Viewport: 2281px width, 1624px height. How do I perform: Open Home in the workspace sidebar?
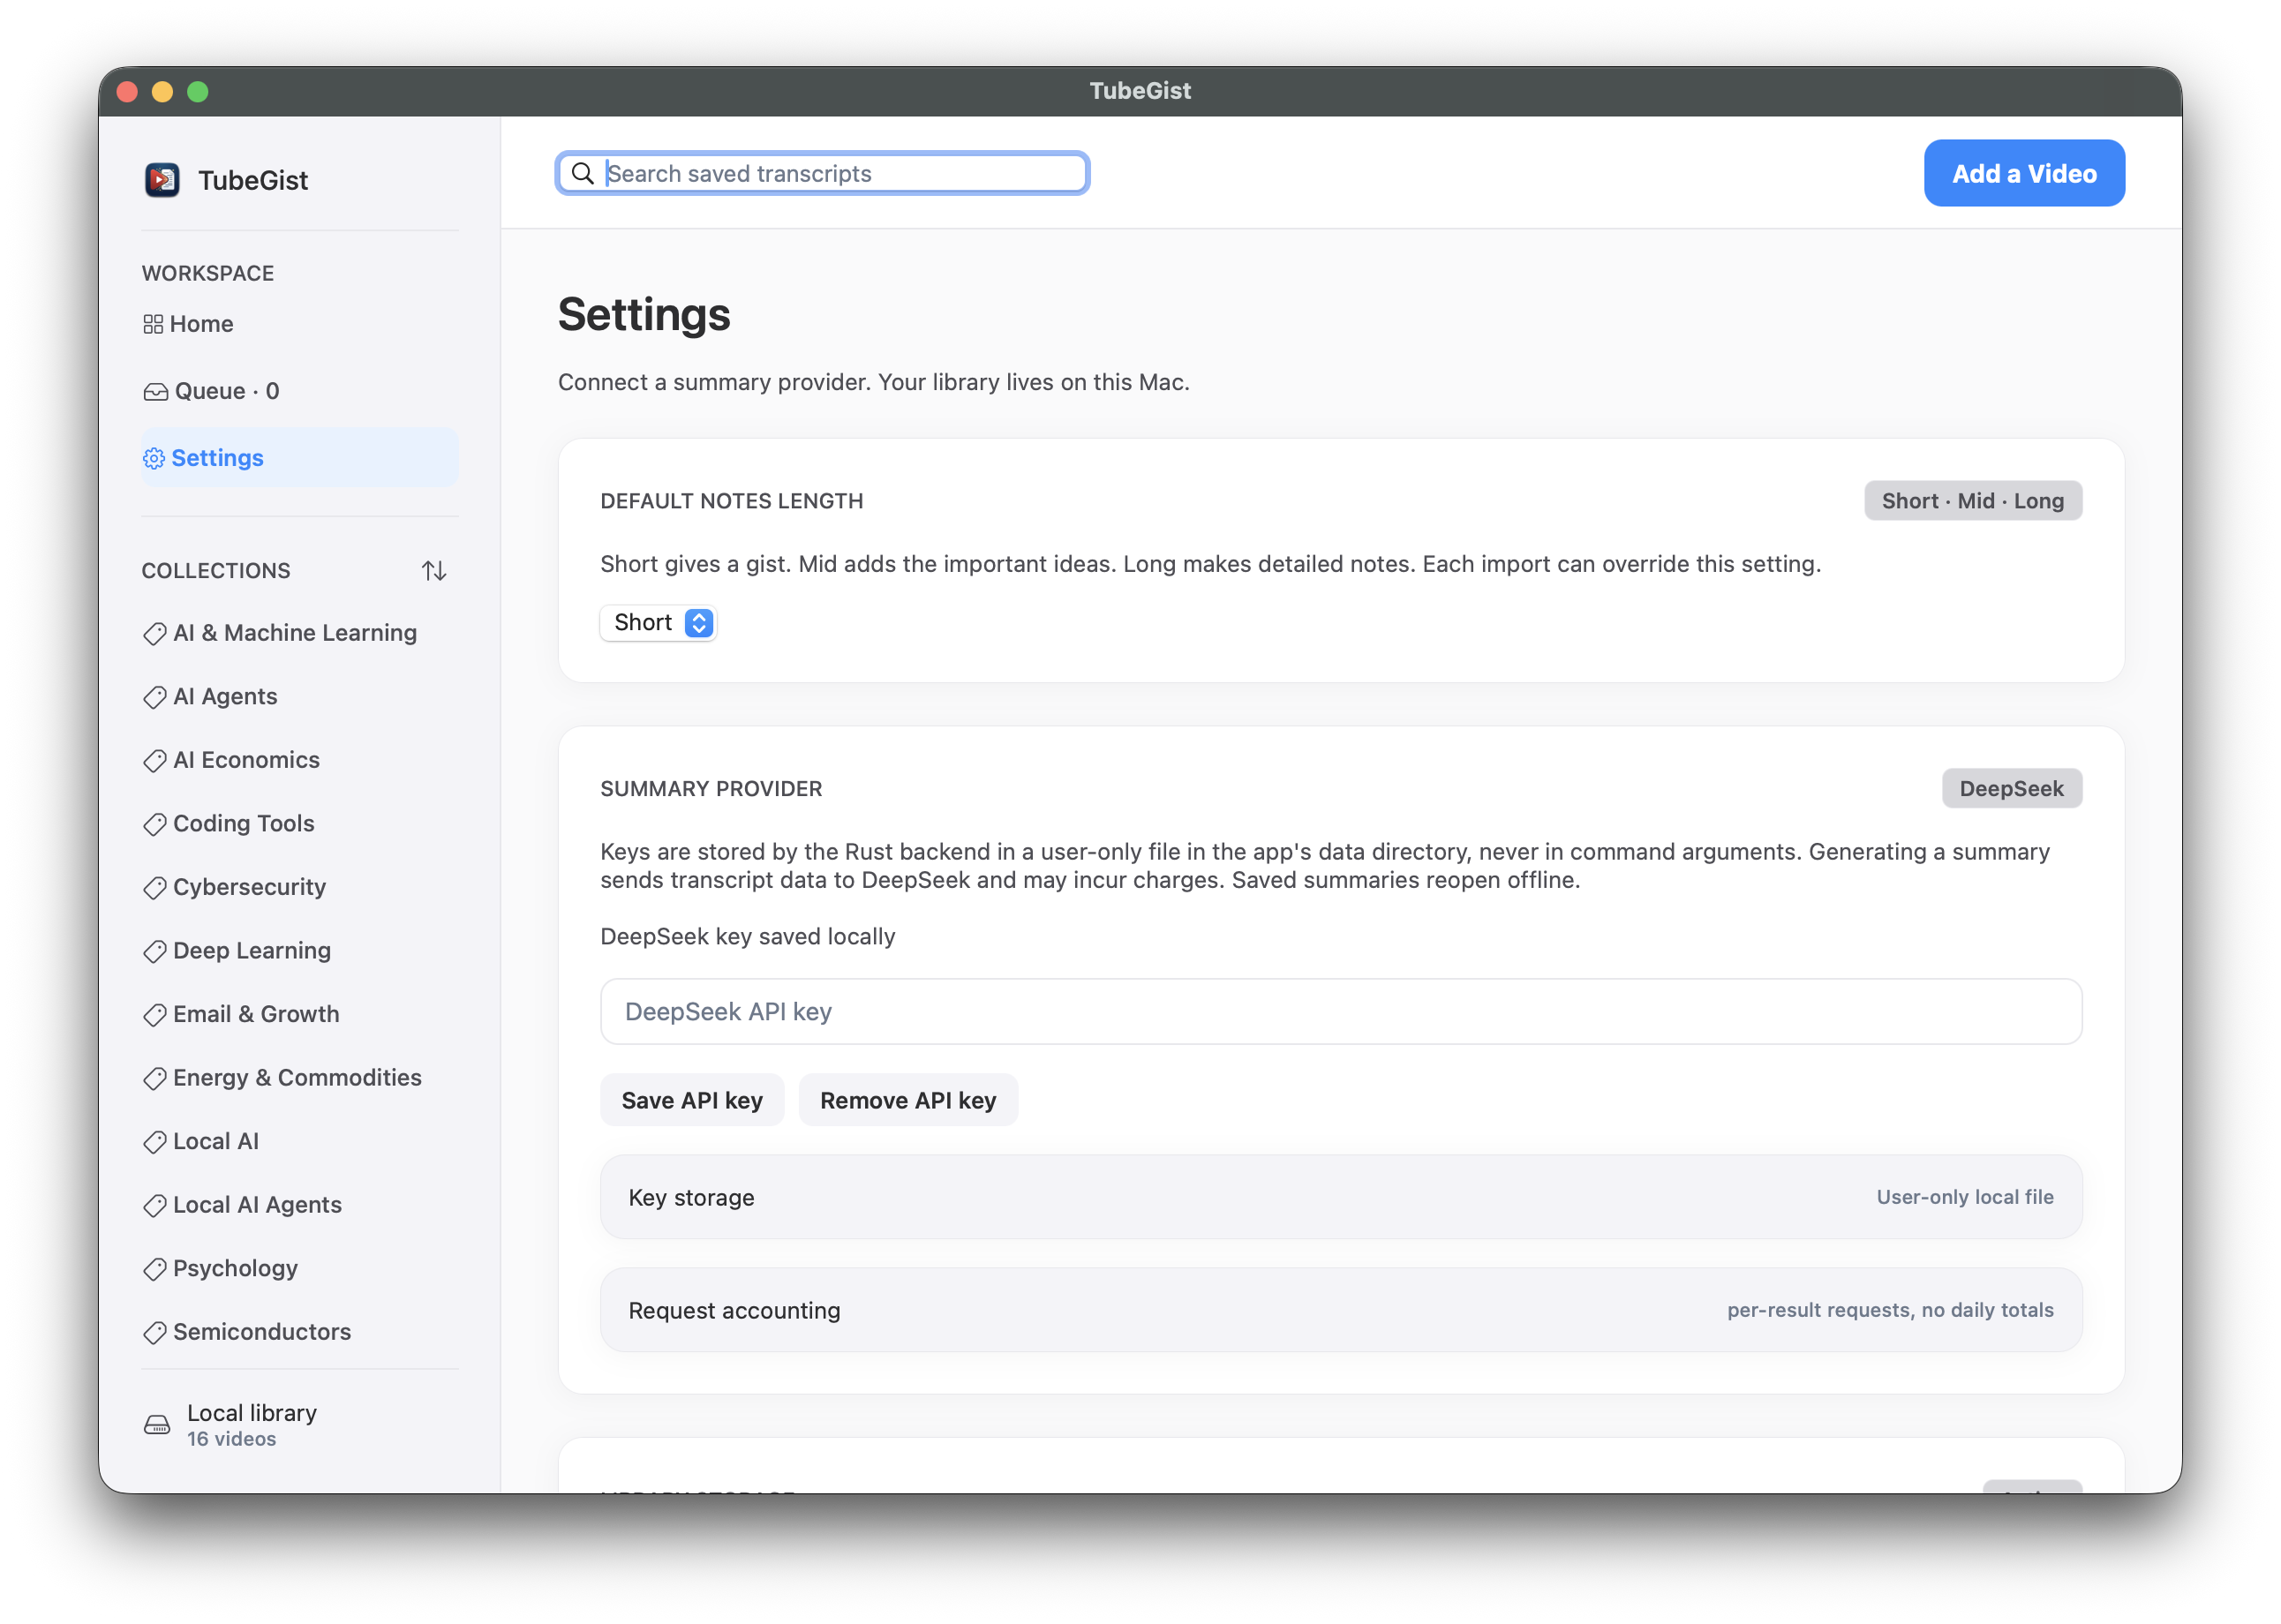pos(300,324)
